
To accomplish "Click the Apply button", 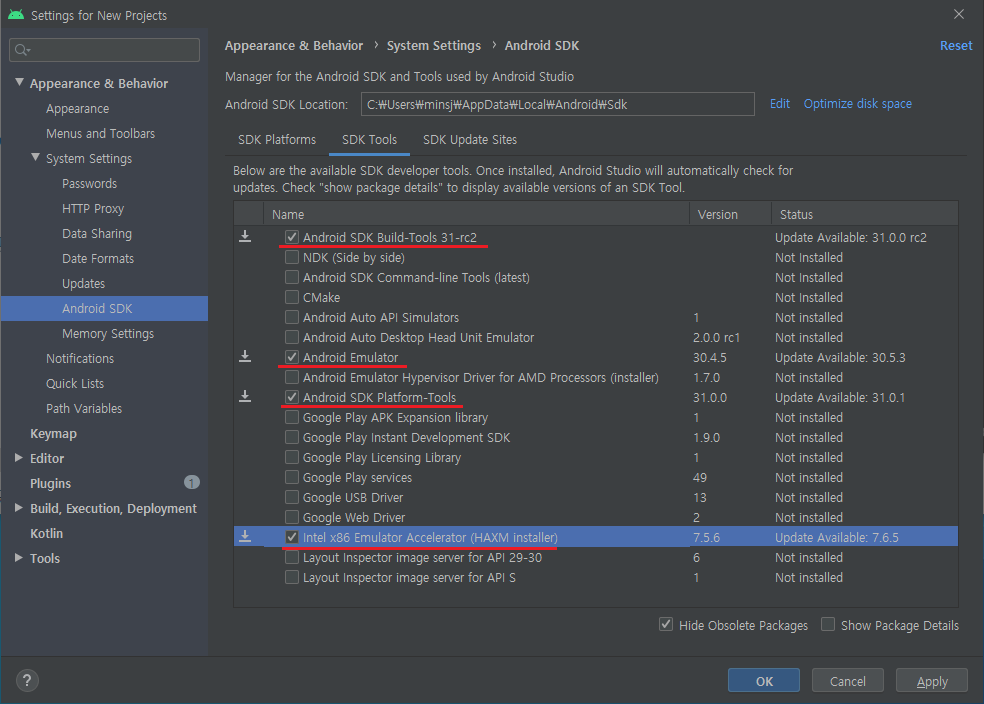I will point(931,681).
